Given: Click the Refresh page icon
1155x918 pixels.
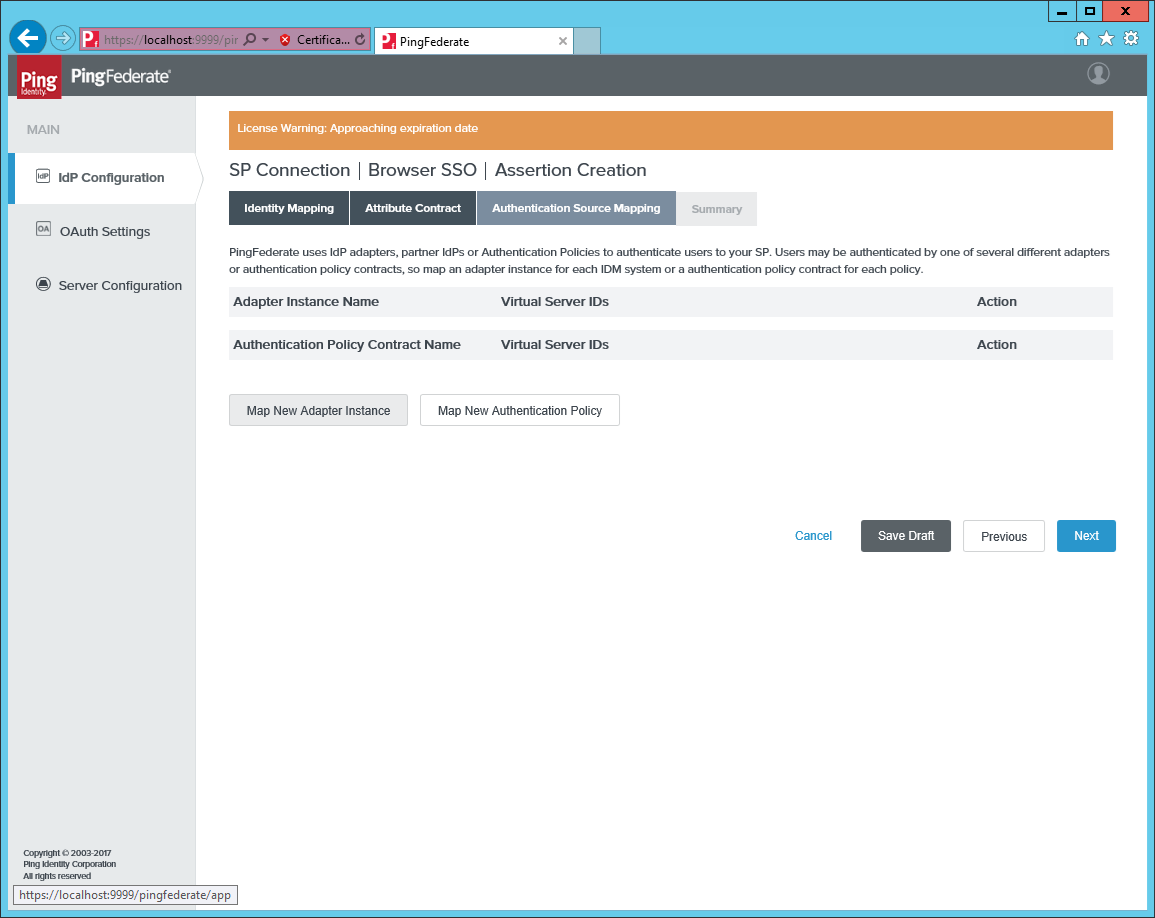Looking at the screenshot, I should point(359,40).
